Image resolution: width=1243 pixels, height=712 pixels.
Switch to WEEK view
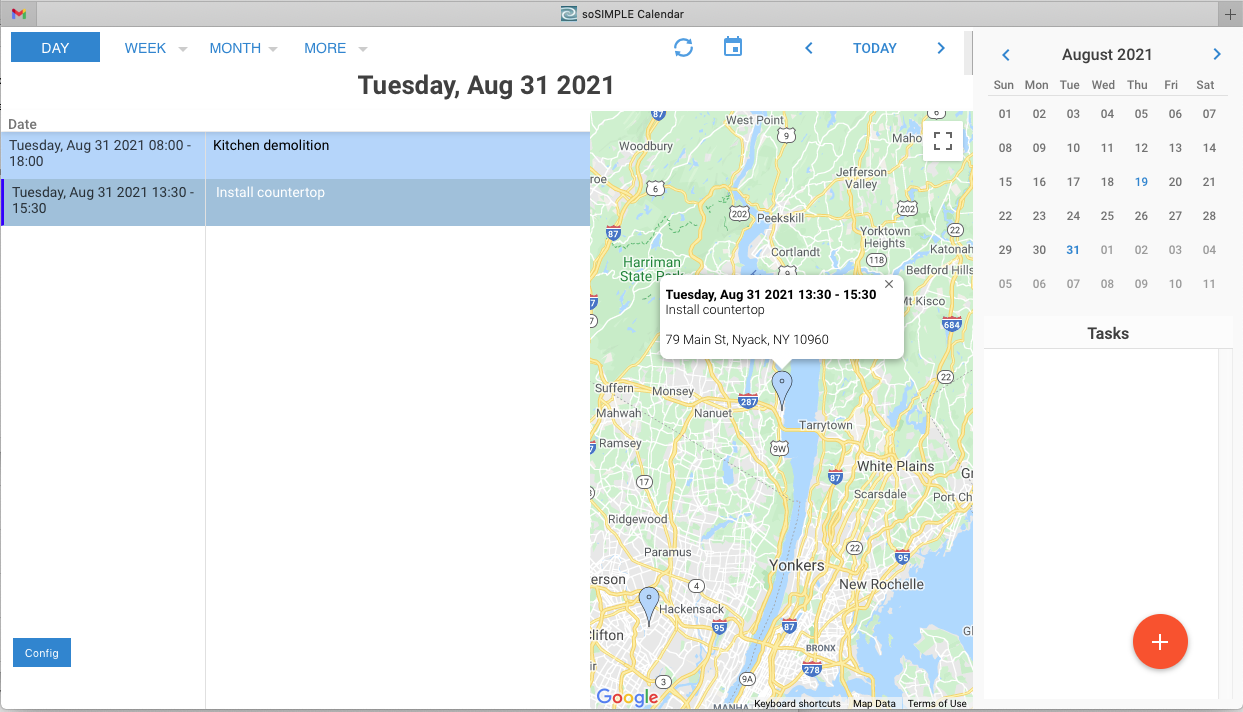click(145, 48)
